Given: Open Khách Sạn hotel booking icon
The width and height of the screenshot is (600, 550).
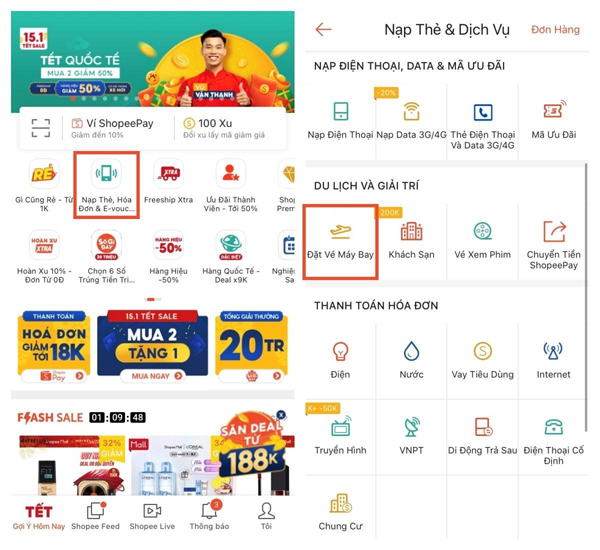Looking at the screenshot, I should 411,231.
